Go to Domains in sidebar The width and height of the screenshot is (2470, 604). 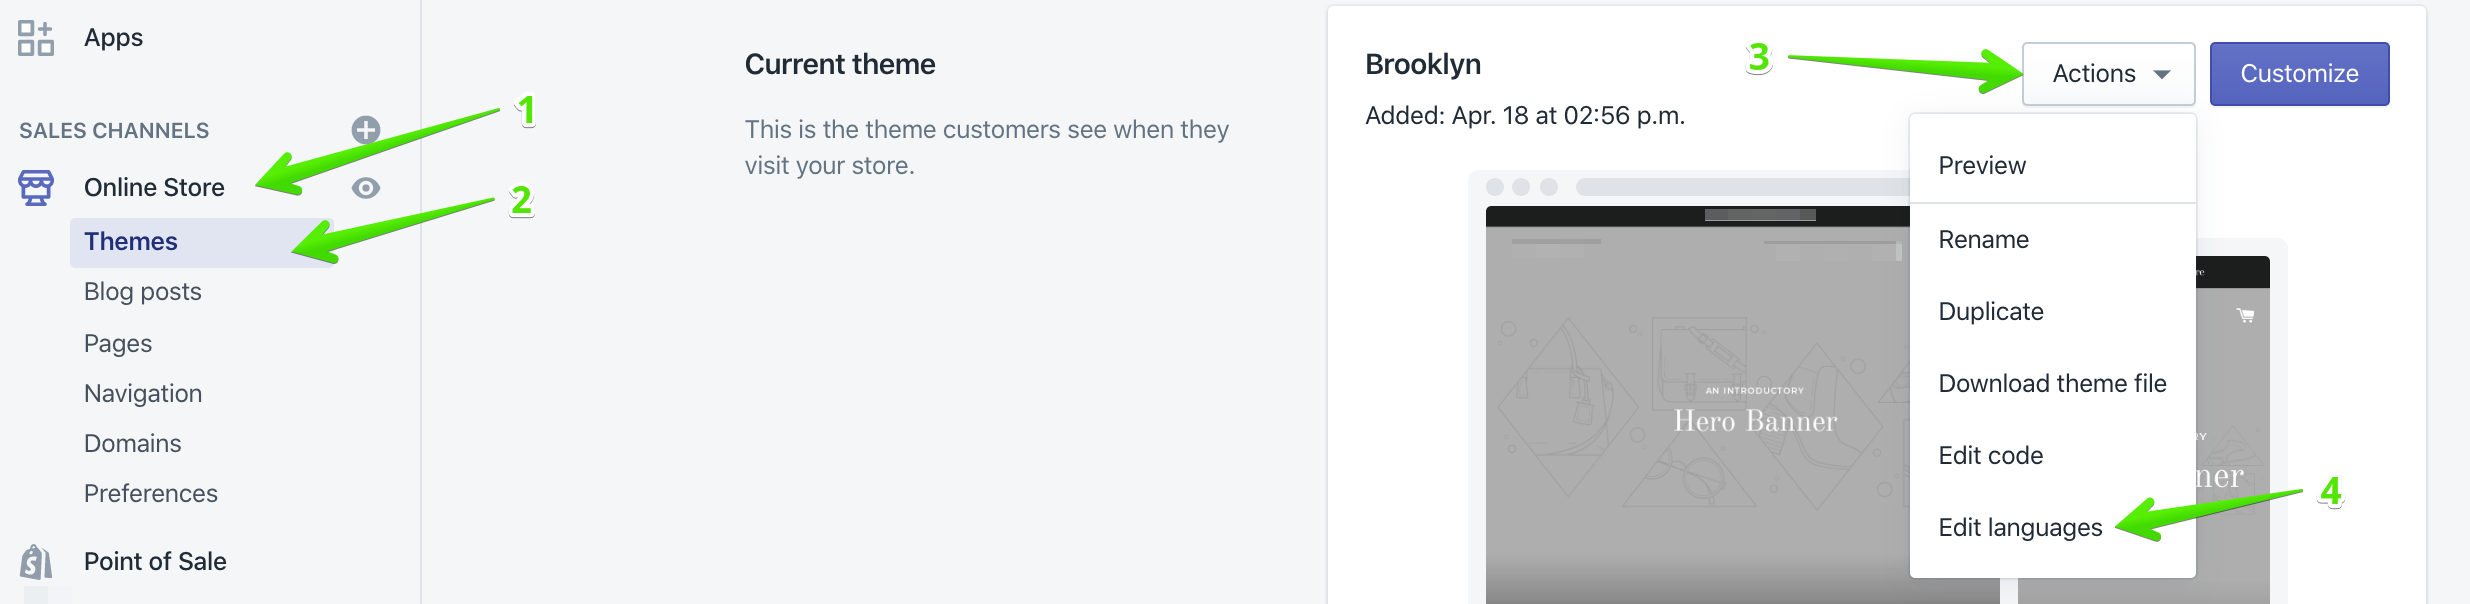pos(133,444)
